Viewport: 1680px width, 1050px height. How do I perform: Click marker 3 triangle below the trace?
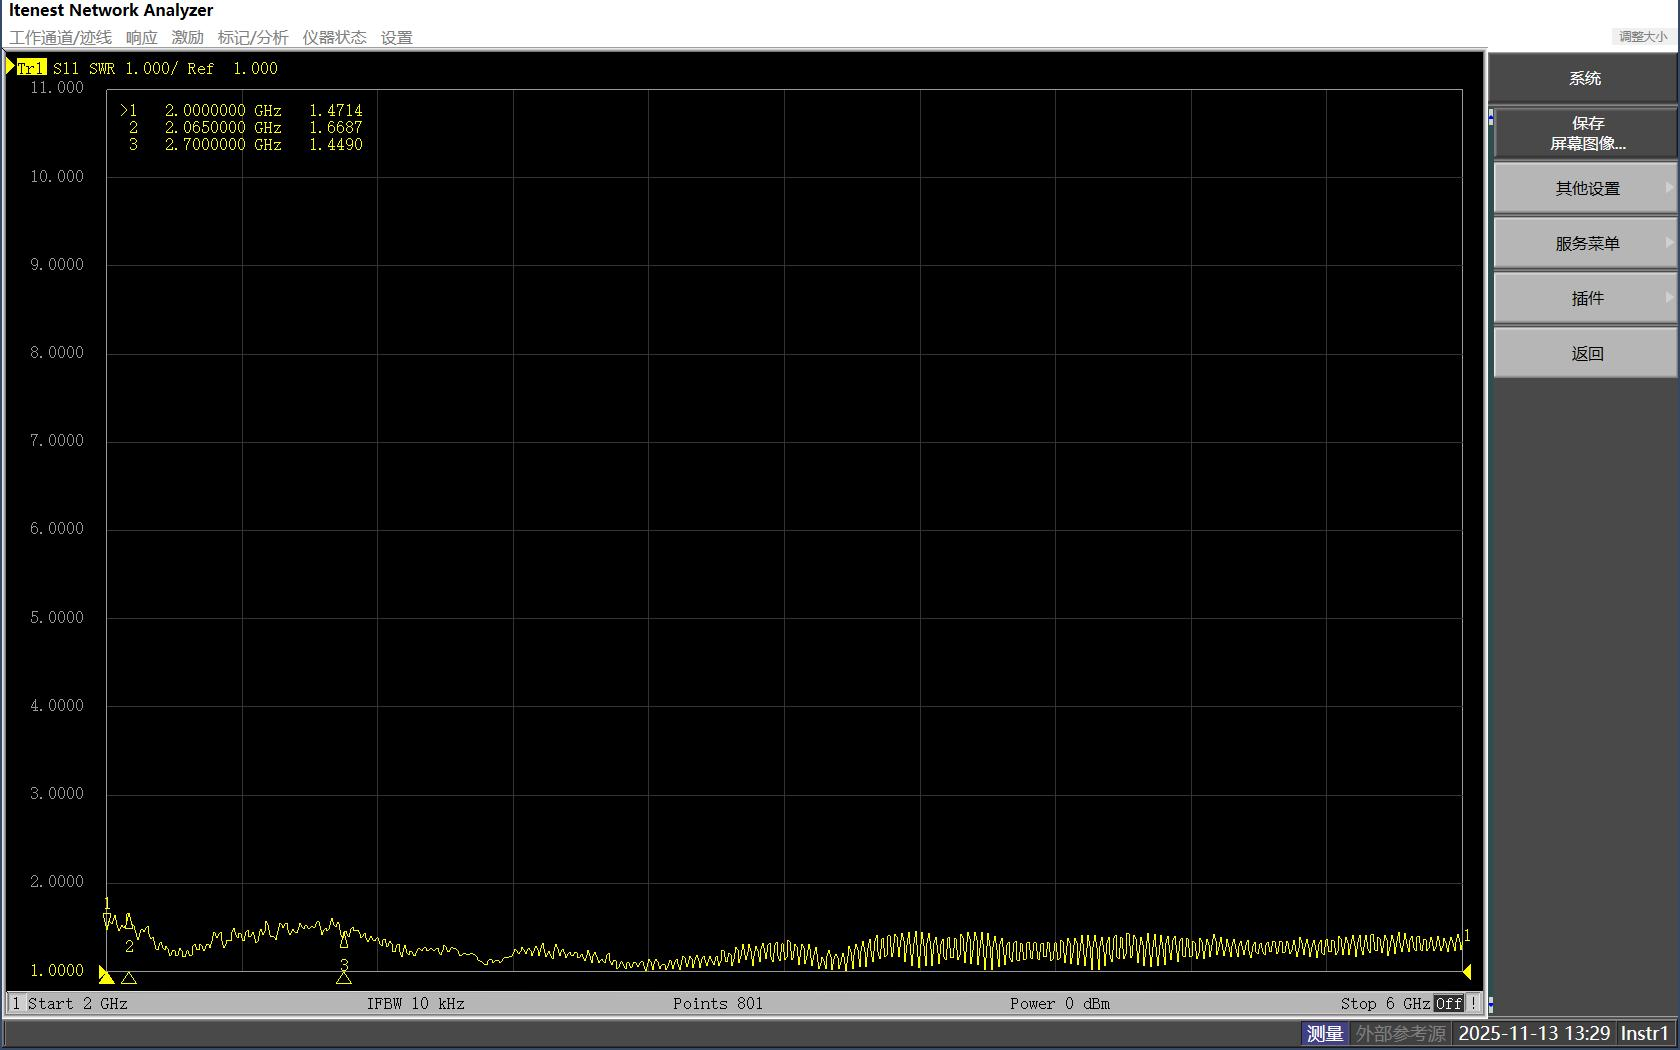344,978
